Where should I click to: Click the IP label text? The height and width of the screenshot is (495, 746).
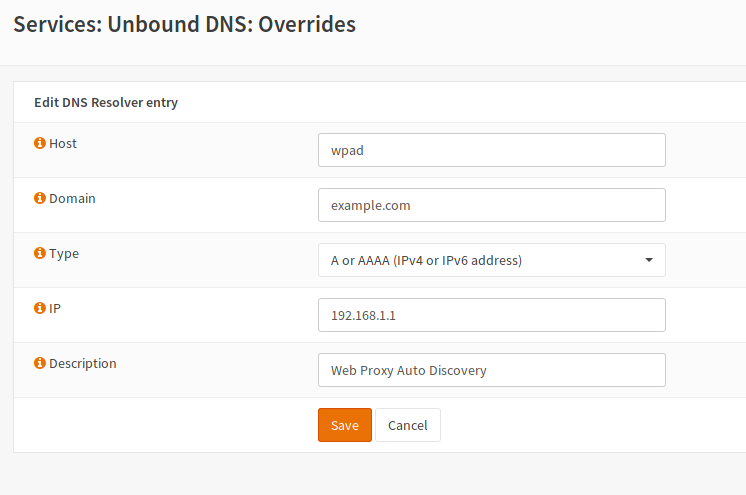[55, 309]
